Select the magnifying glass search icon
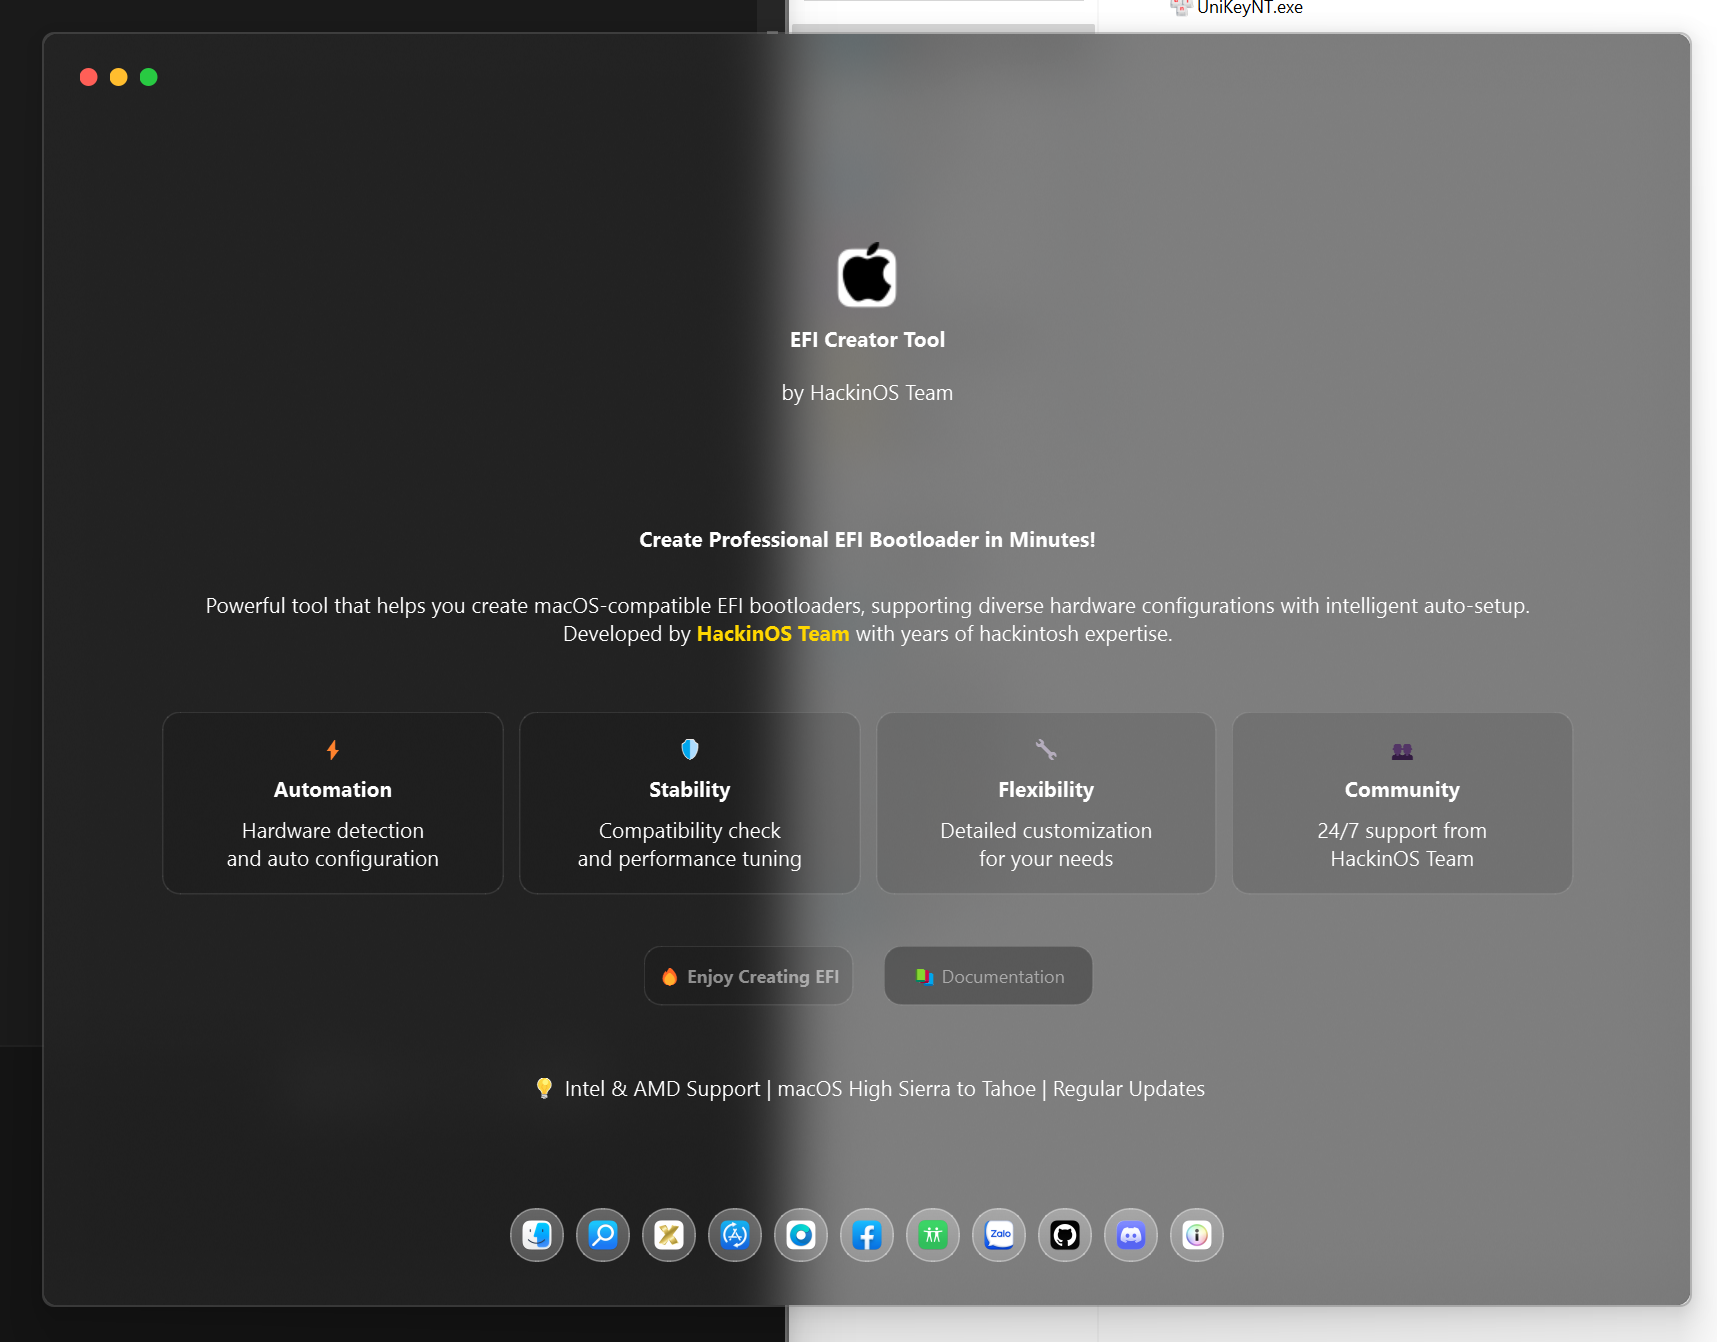This screenshot has width=1717, height=1342. click(603, 1235)
